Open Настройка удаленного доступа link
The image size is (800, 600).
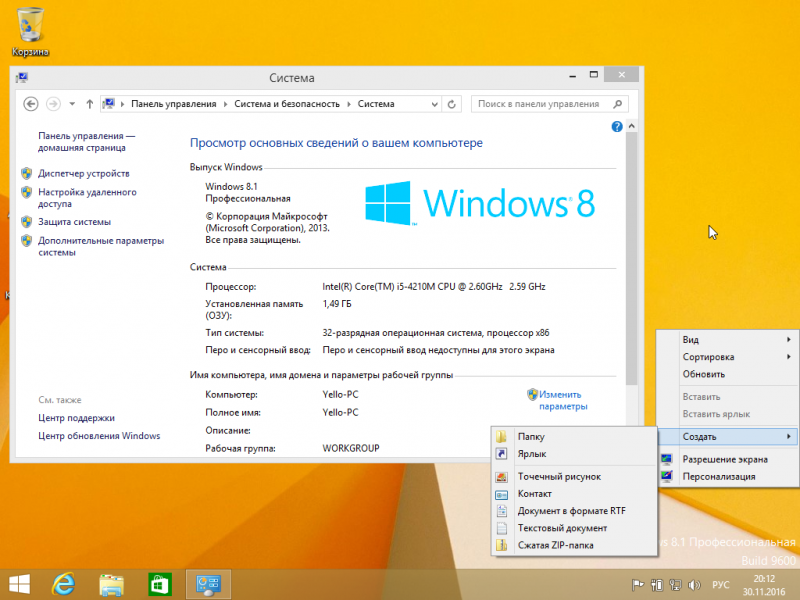point(87,198)
